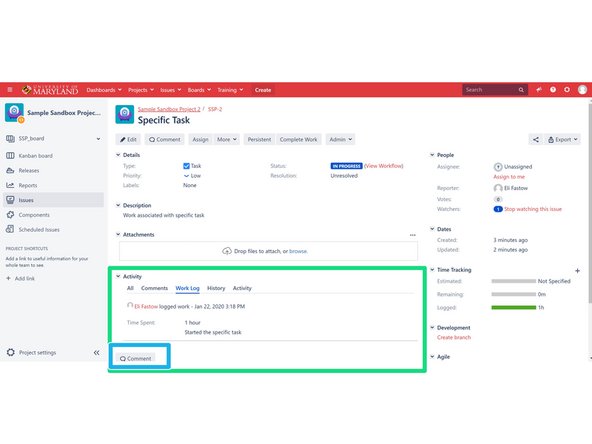592x444 pixels.
Task: Open the Scheduled Issues icon
Action: point(10,230)
